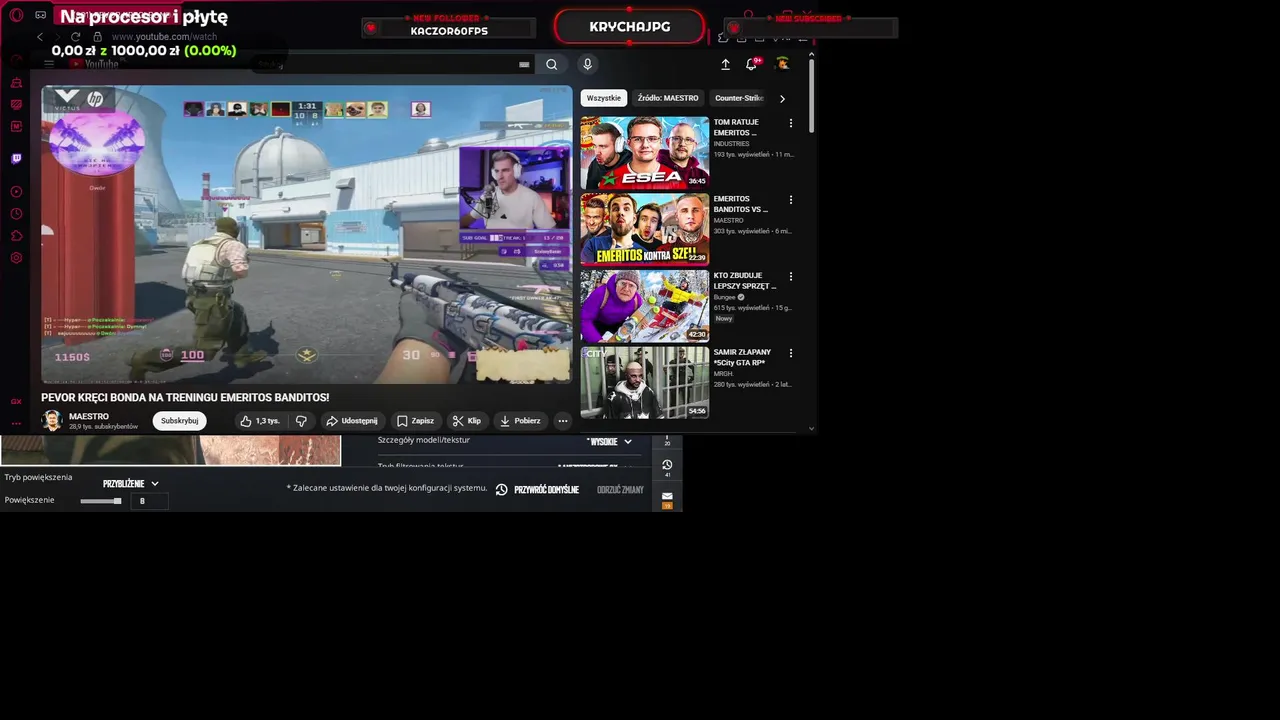This screenshot has height=720, width=1280.
Task: Open the Twitch sidebar panel
Action: click(16, 158)
